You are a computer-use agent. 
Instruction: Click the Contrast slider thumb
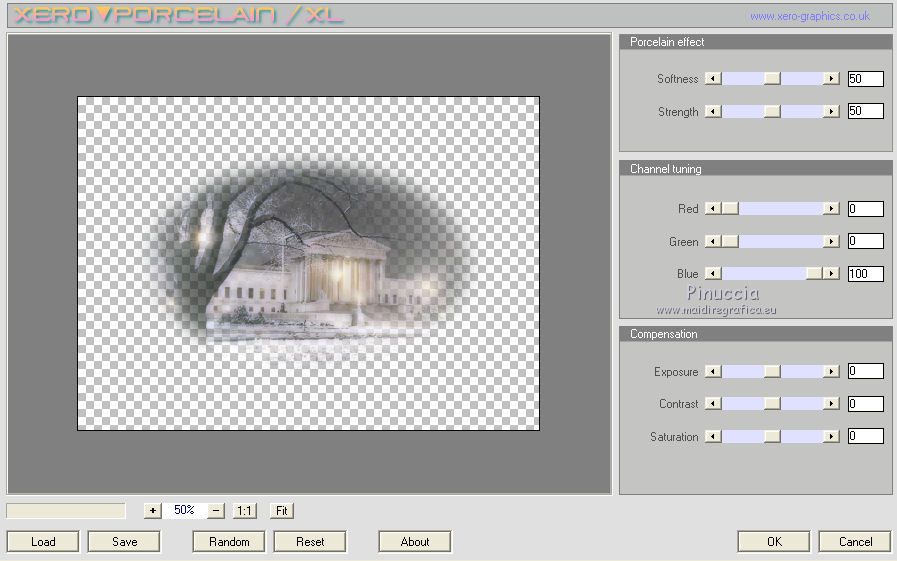772,404
